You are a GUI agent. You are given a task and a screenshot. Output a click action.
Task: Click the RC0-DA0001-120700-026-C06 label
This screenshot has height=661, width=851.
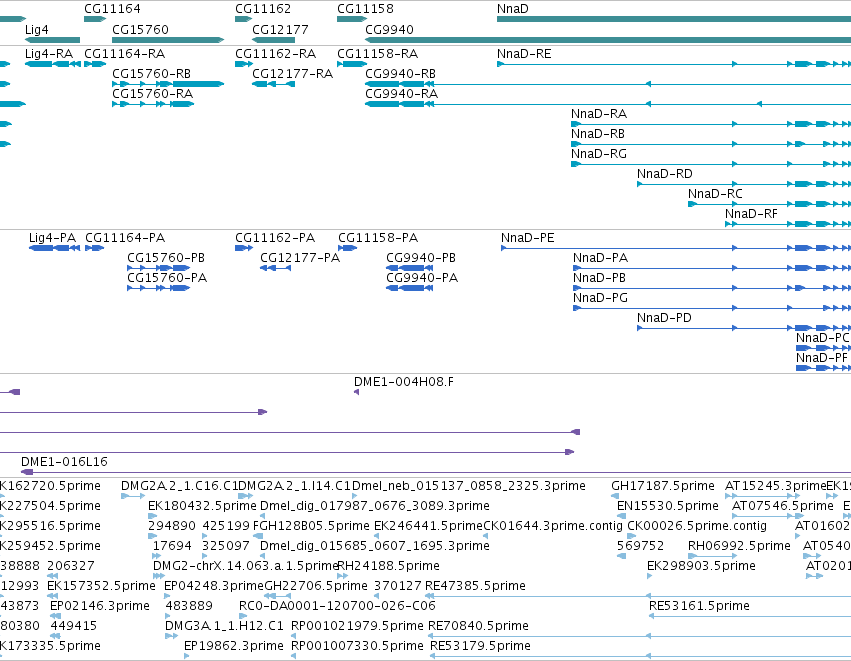337,606
